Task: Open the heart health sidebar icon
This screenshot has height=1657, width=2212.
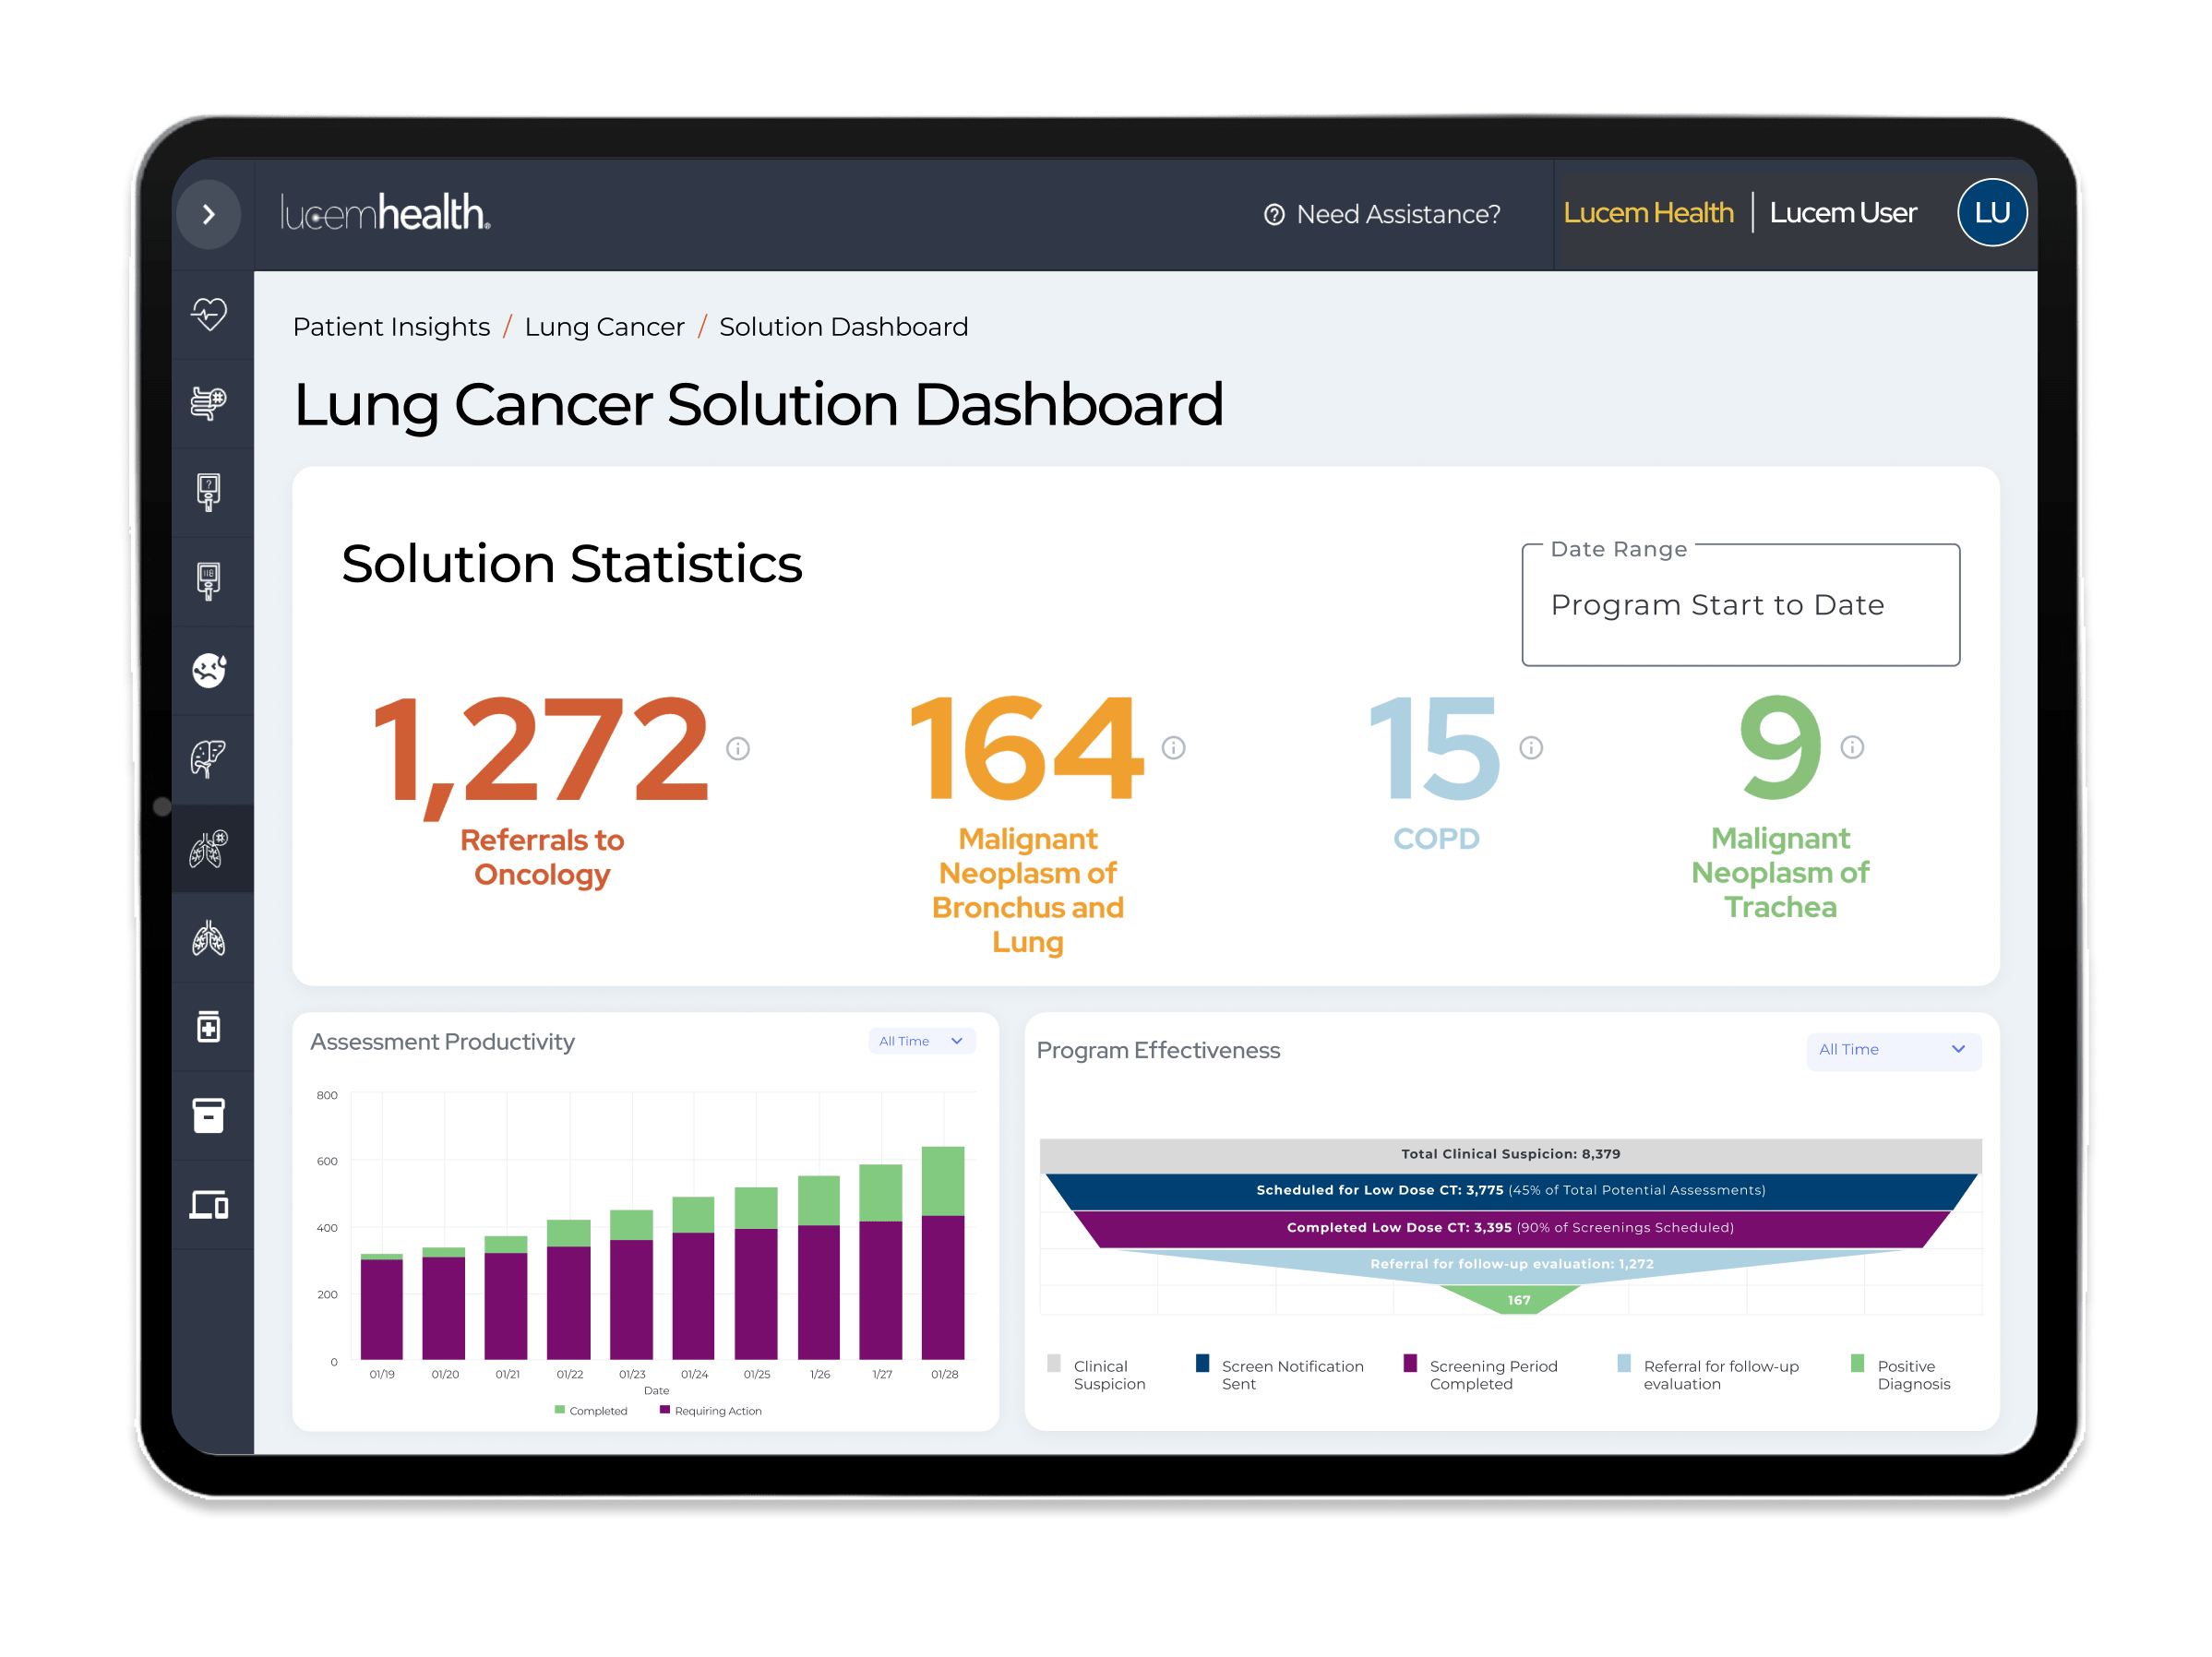Action: 209,314
